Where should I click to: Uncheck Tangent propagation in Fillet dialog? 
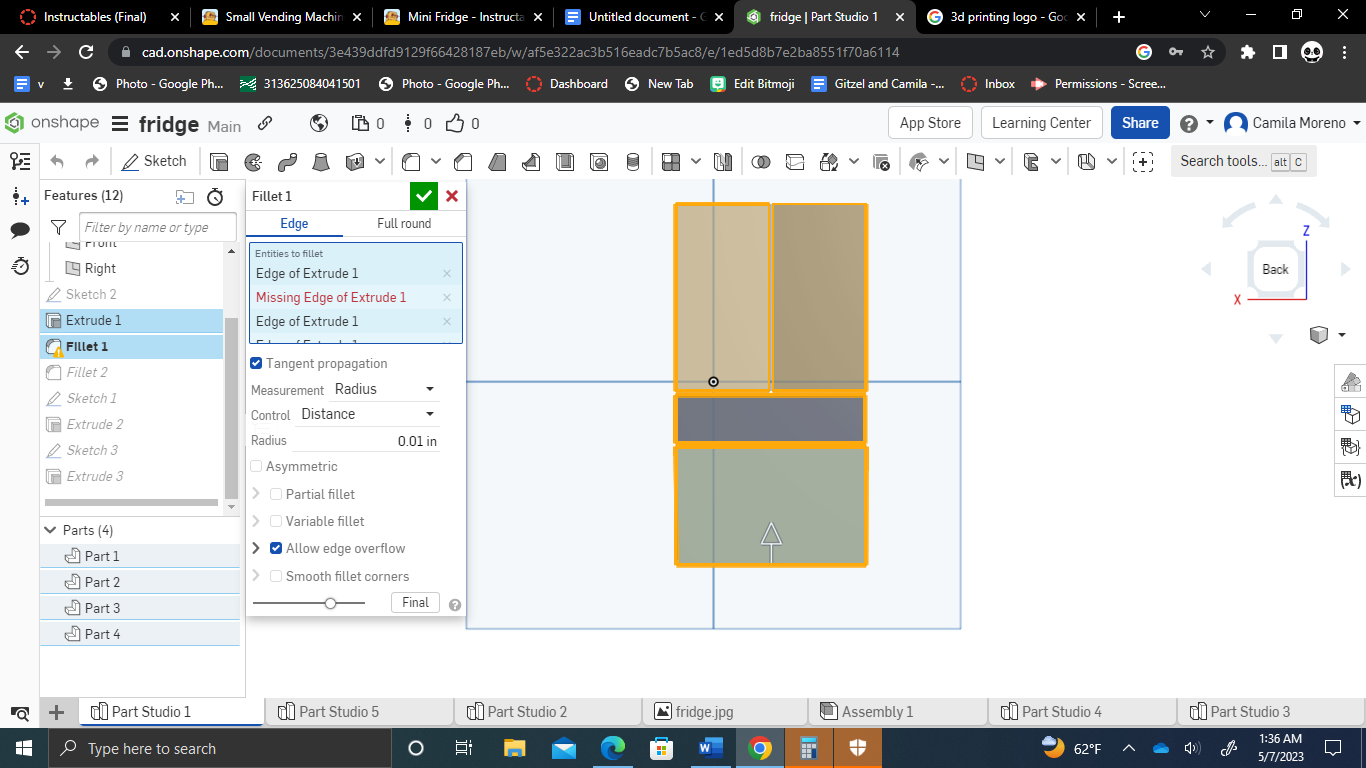tap(256, 363)
